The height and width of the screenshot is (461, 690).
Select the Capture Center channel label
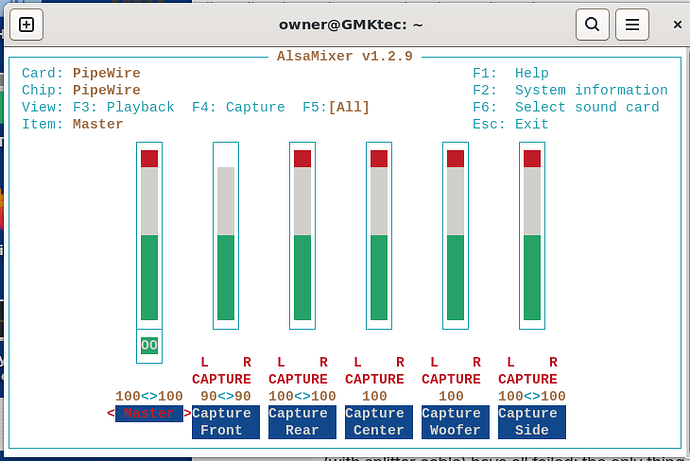tap(379, 422)
